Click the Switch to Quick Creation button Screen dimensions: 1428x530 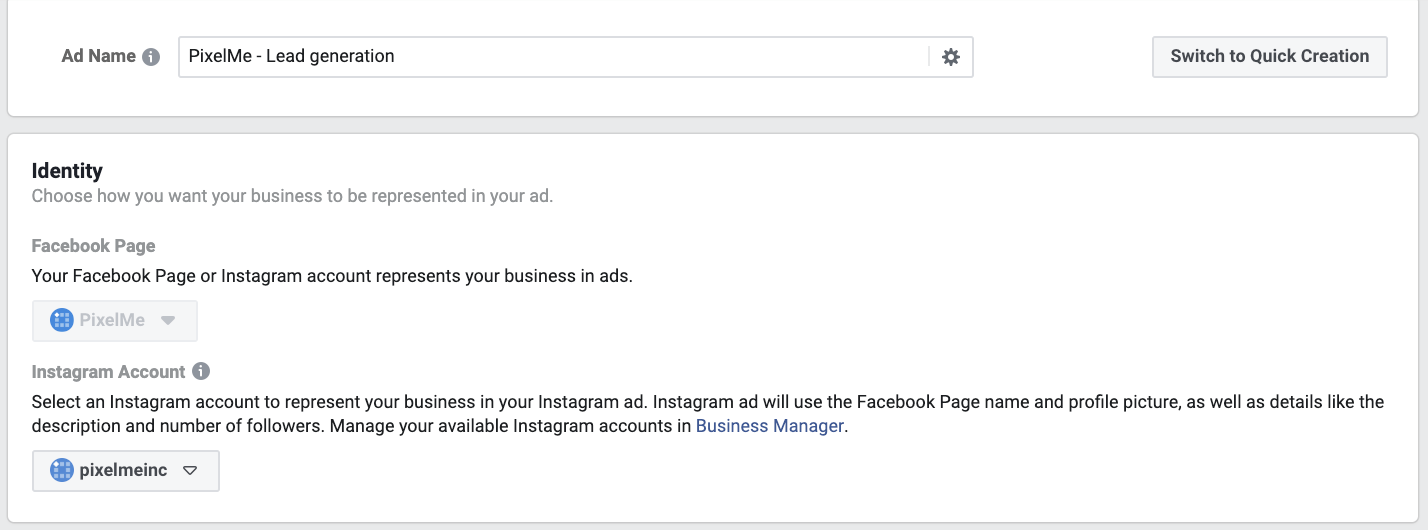click(x=1270, y=57)
